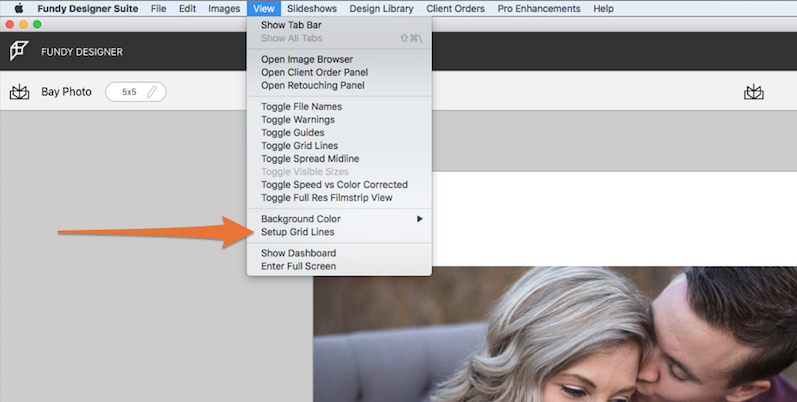The width and height of the screenshot is (797, 402).
Task: Click the 5x5 size pill button
Action: 136,92
